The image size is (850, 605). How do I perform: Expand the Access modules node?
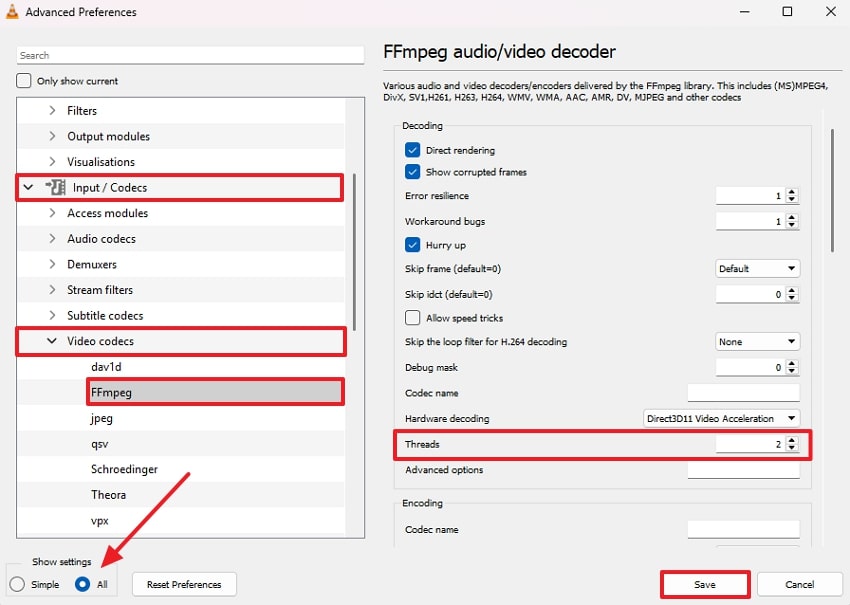point(52,213)
